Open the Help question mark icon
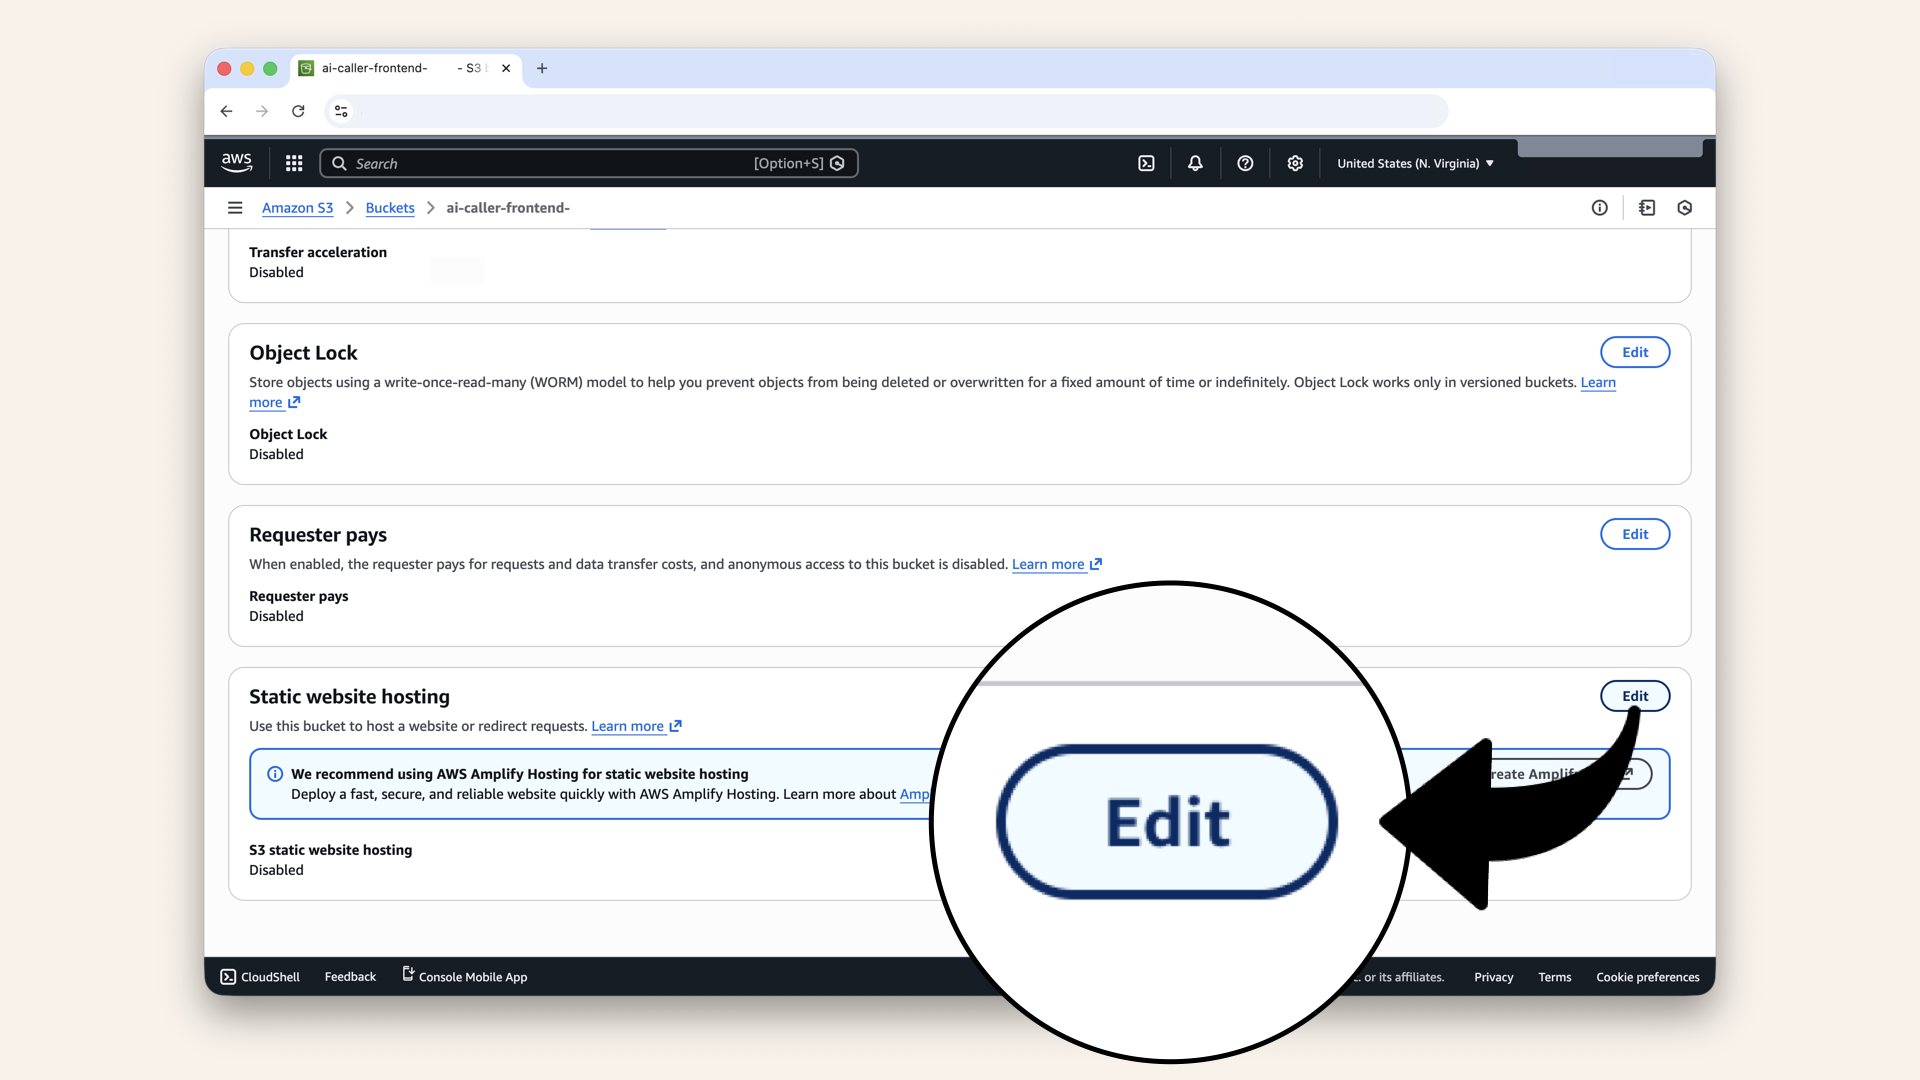1920x1080 pixels. tap(1245, 162)
